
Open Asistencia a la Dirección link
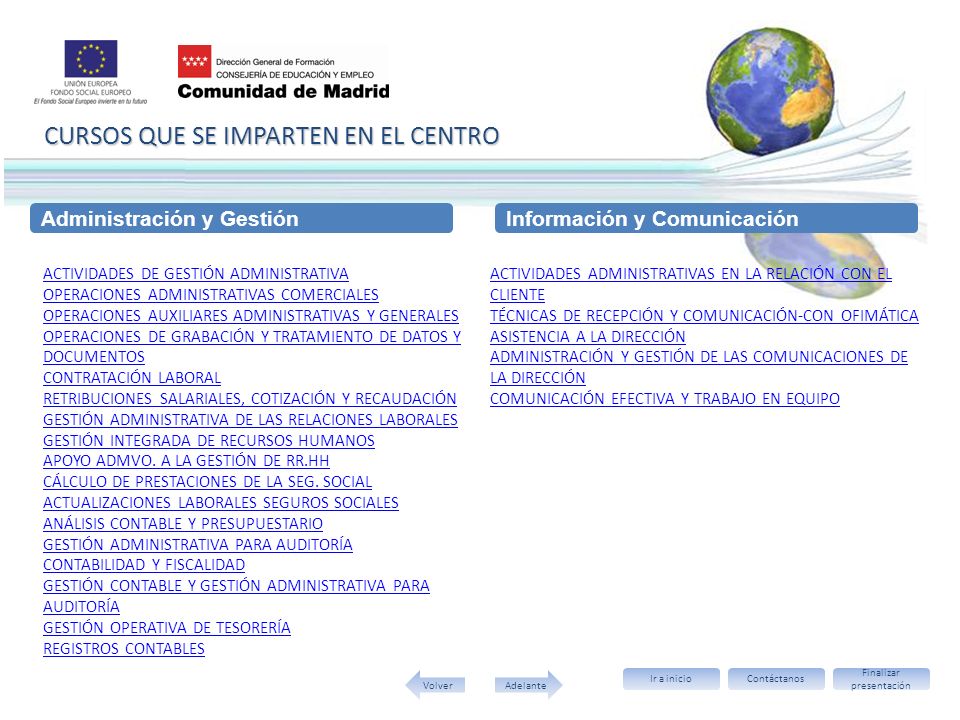pos(588,336)
